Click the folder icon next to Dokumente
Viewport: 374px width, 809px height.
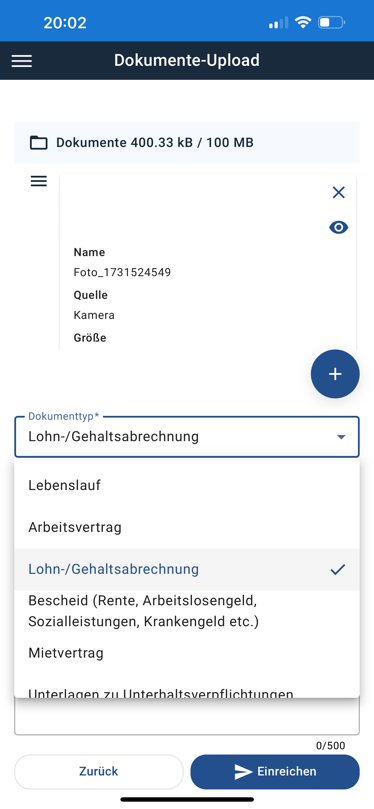pos(39,142)
